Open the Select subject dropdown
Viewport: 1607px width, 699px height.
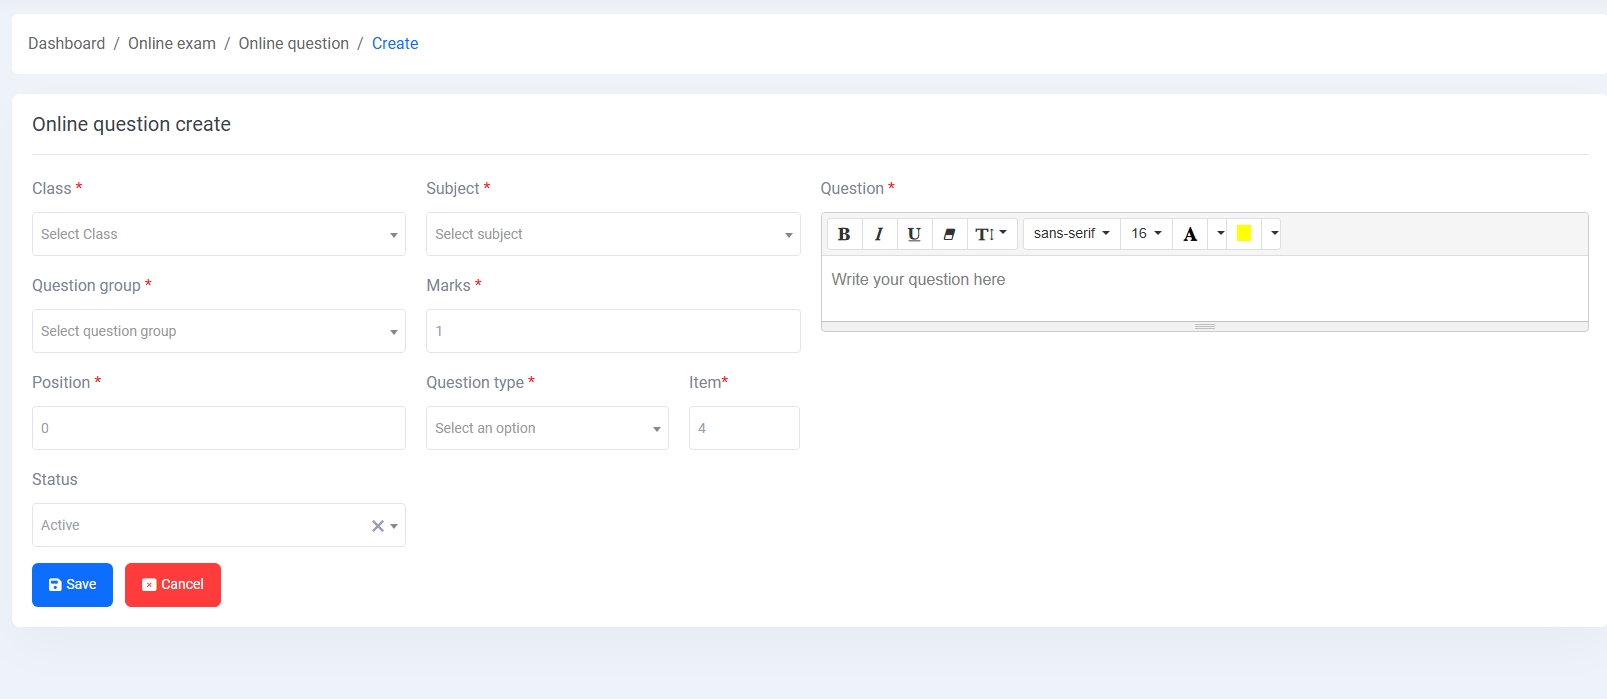(613, 234)
